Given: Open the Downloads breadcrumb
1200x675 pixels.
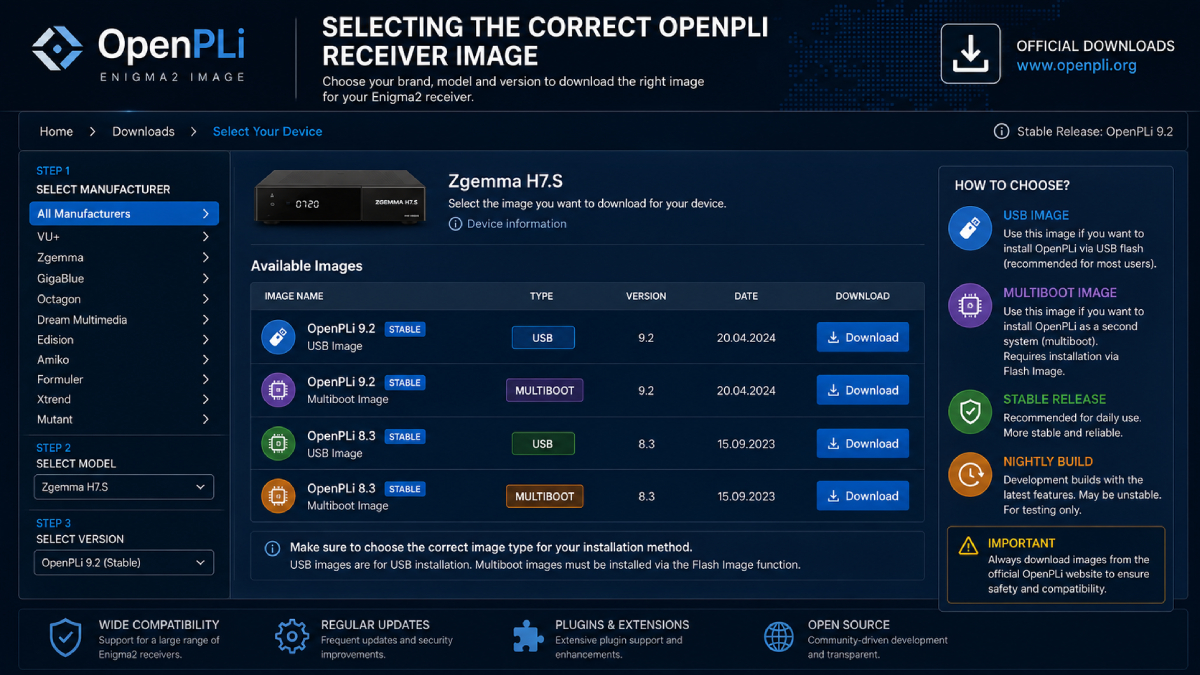Looking at the screenshot, I should tap(143, 131).
